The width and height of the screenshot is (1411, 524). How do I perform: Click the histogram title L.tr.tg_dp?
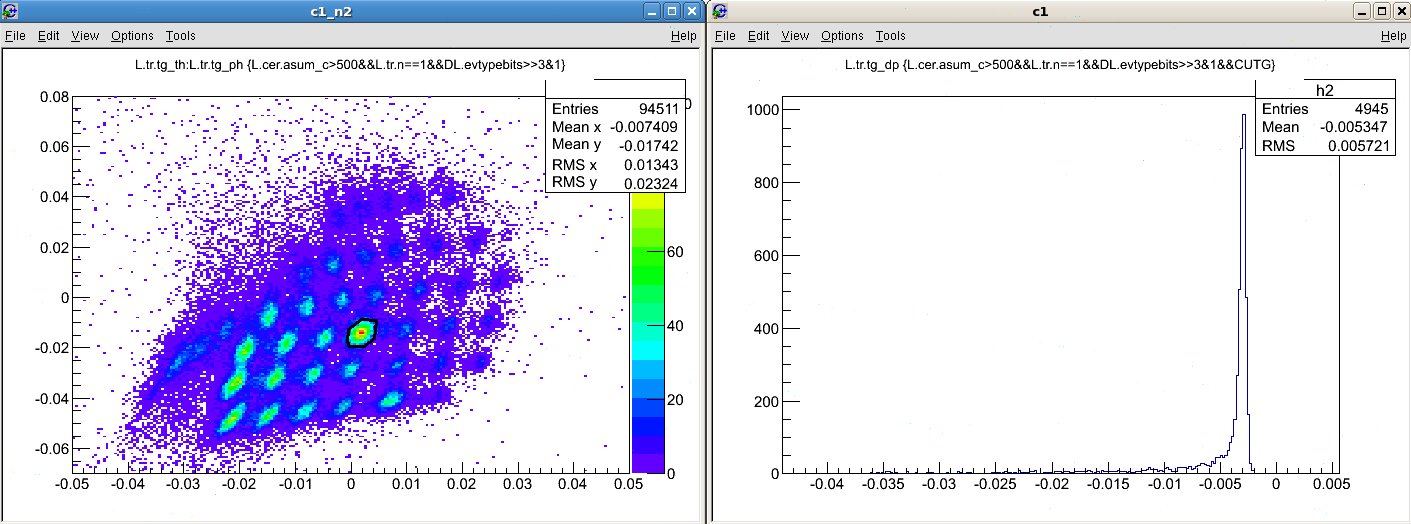click(x=1060, y=65)
